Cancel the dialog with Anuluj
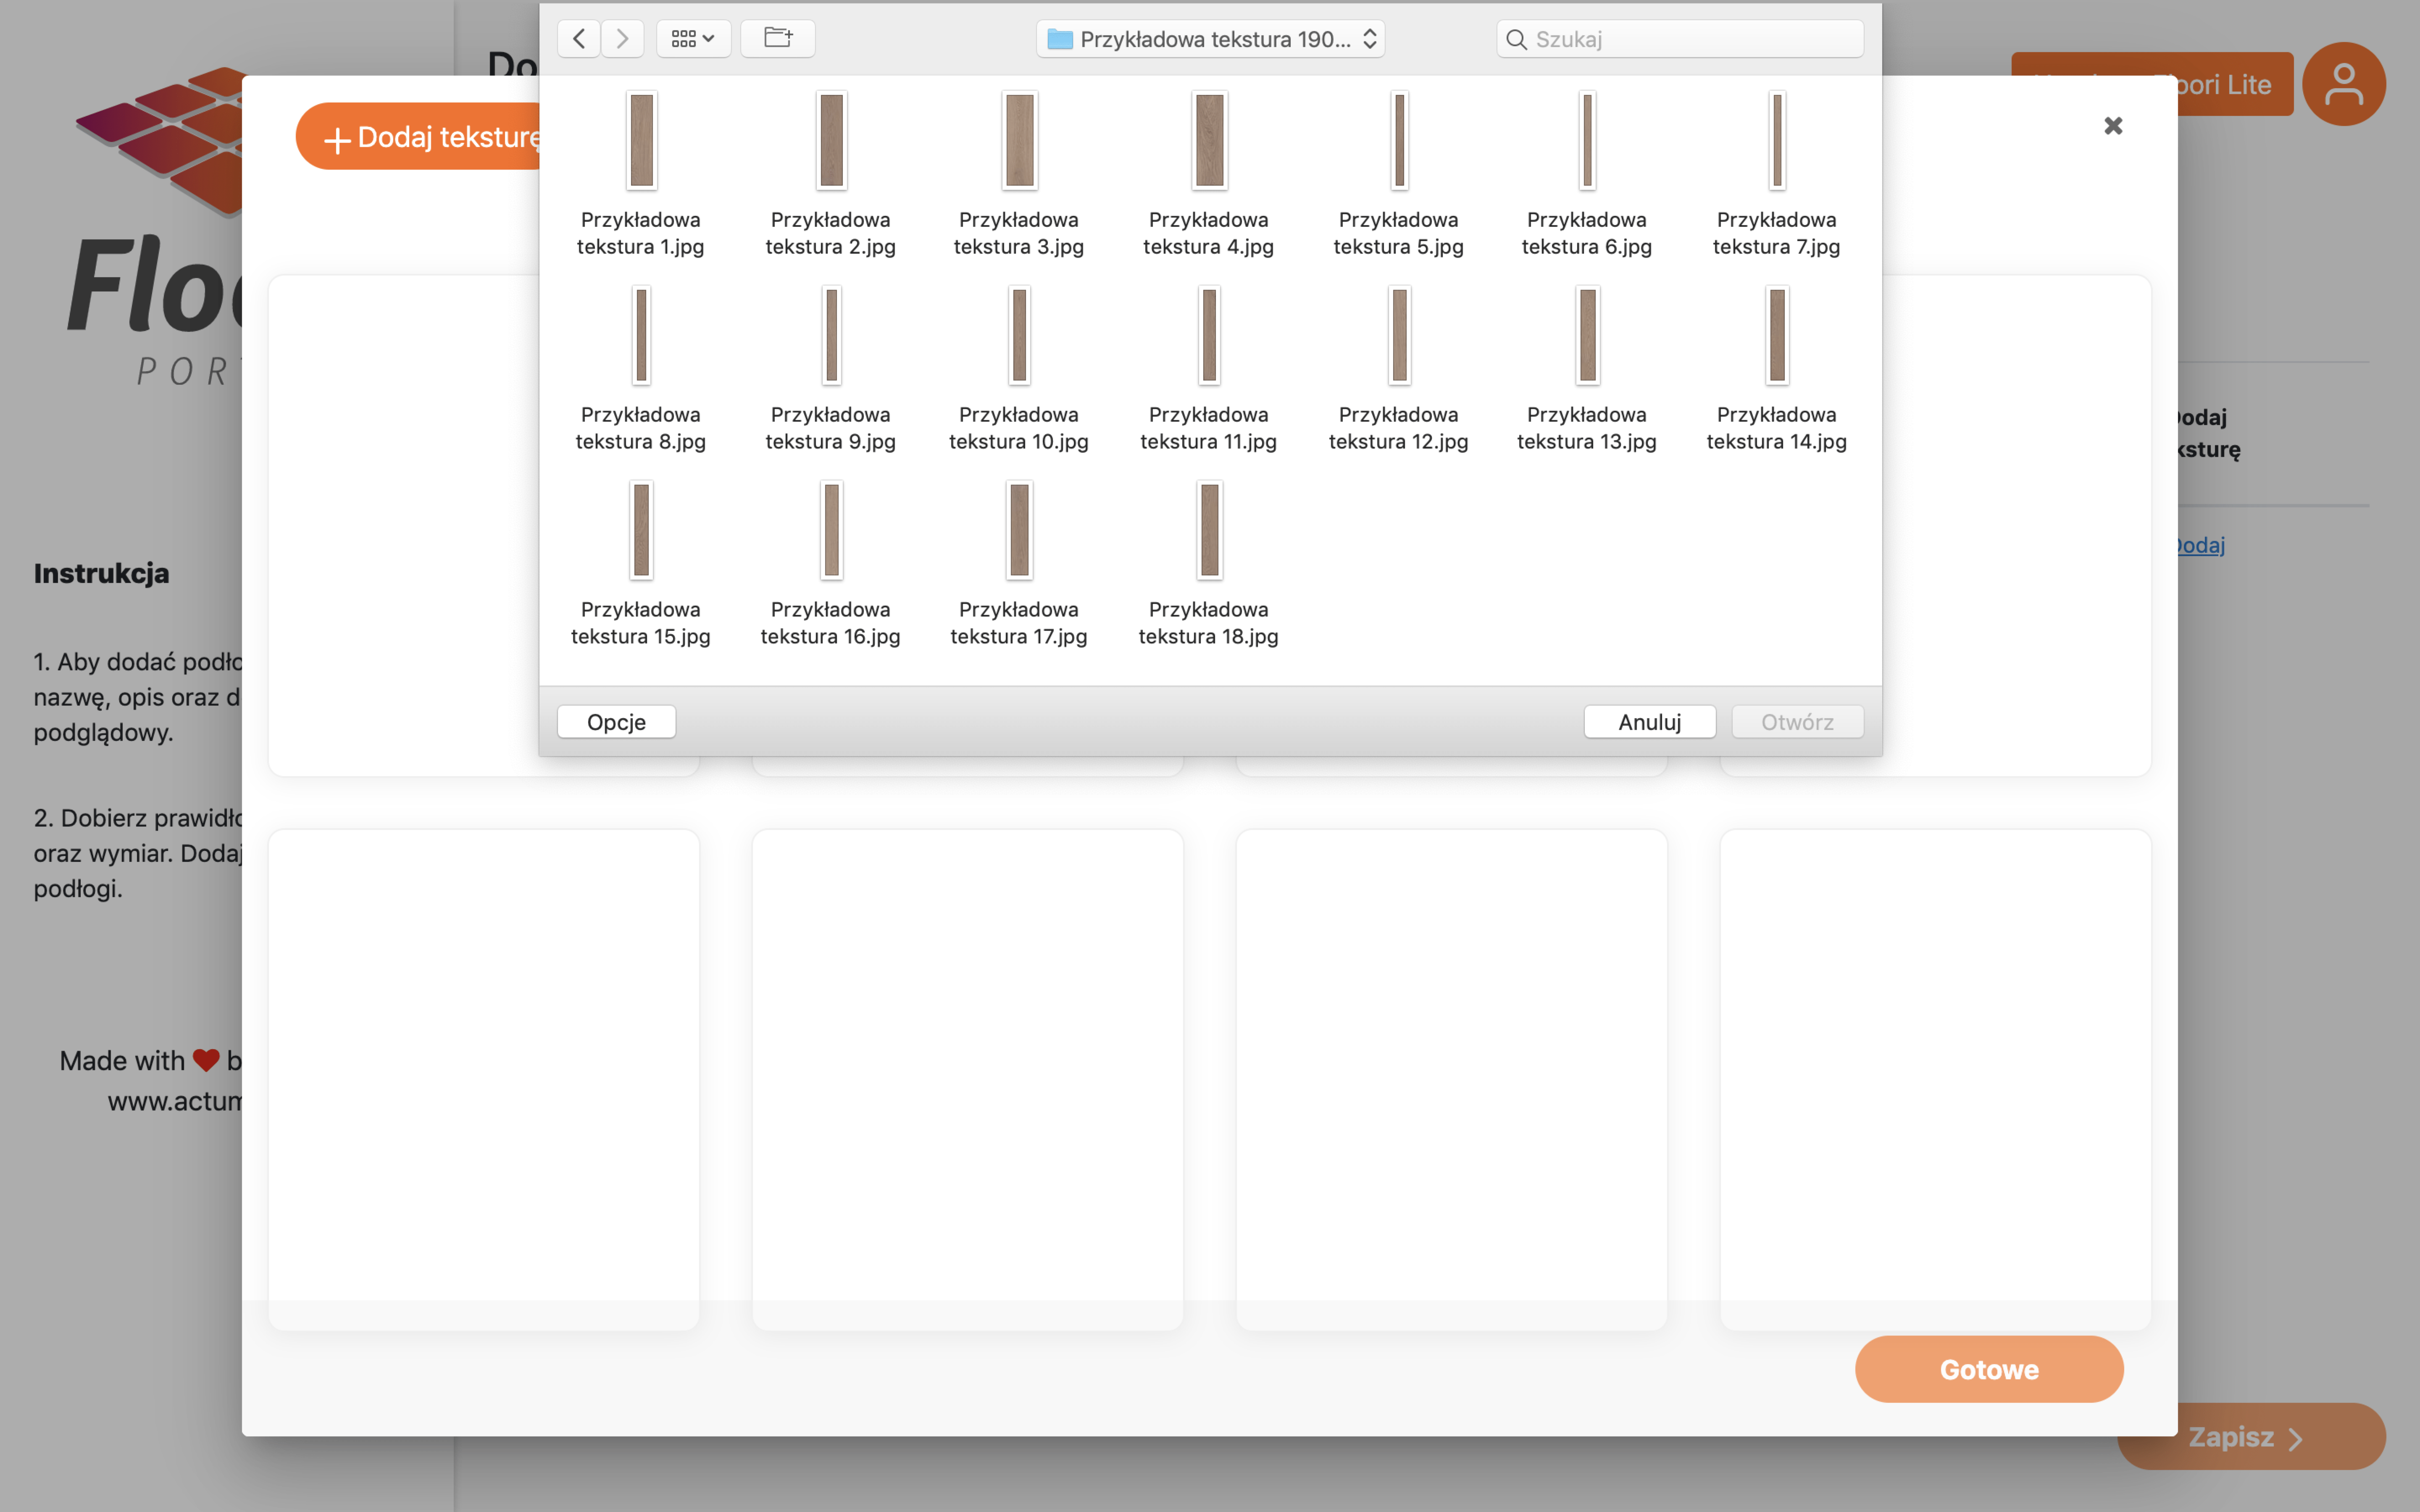Viewport: 2420px width, 1512px height. click(1650, 722)
